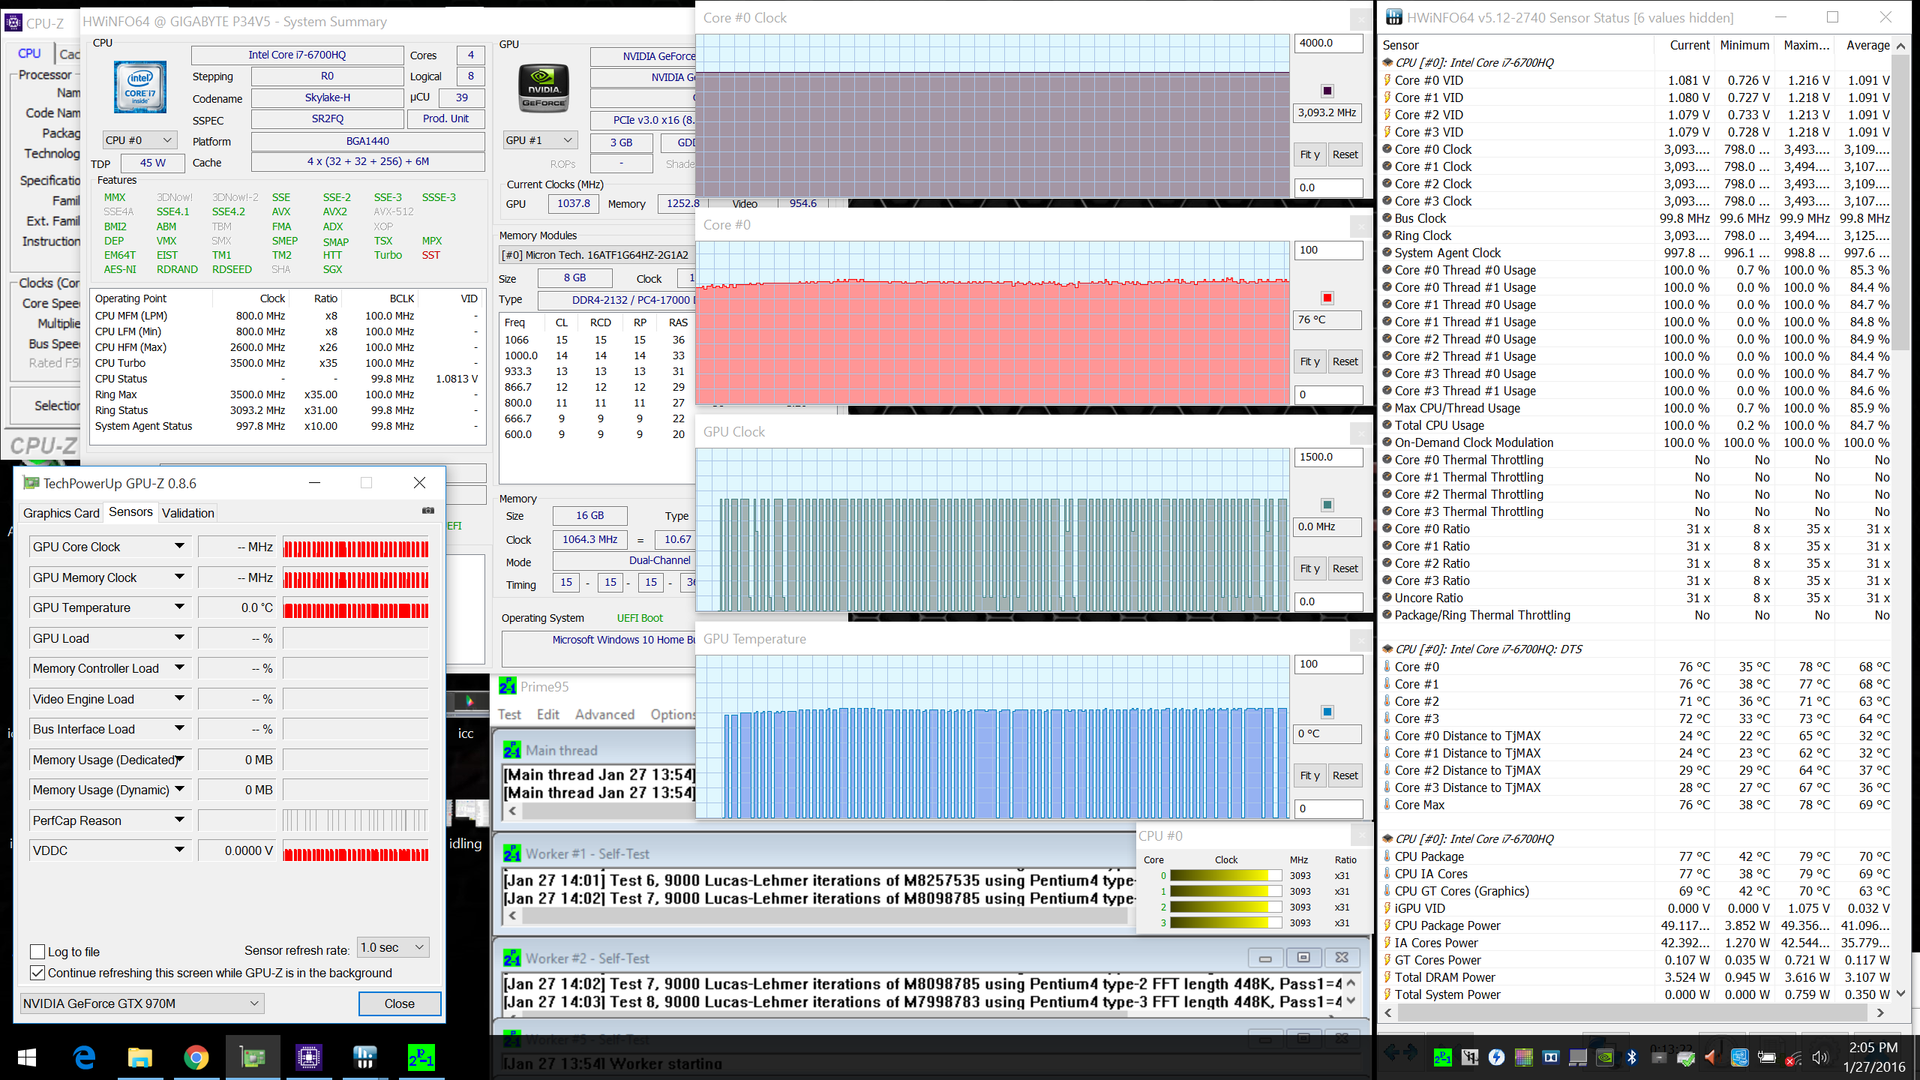Click the Intel Core i7 logo in System Summary
Image resolution: width=1920 pixels, height=1080 pixels.
(x=140, y=87)
